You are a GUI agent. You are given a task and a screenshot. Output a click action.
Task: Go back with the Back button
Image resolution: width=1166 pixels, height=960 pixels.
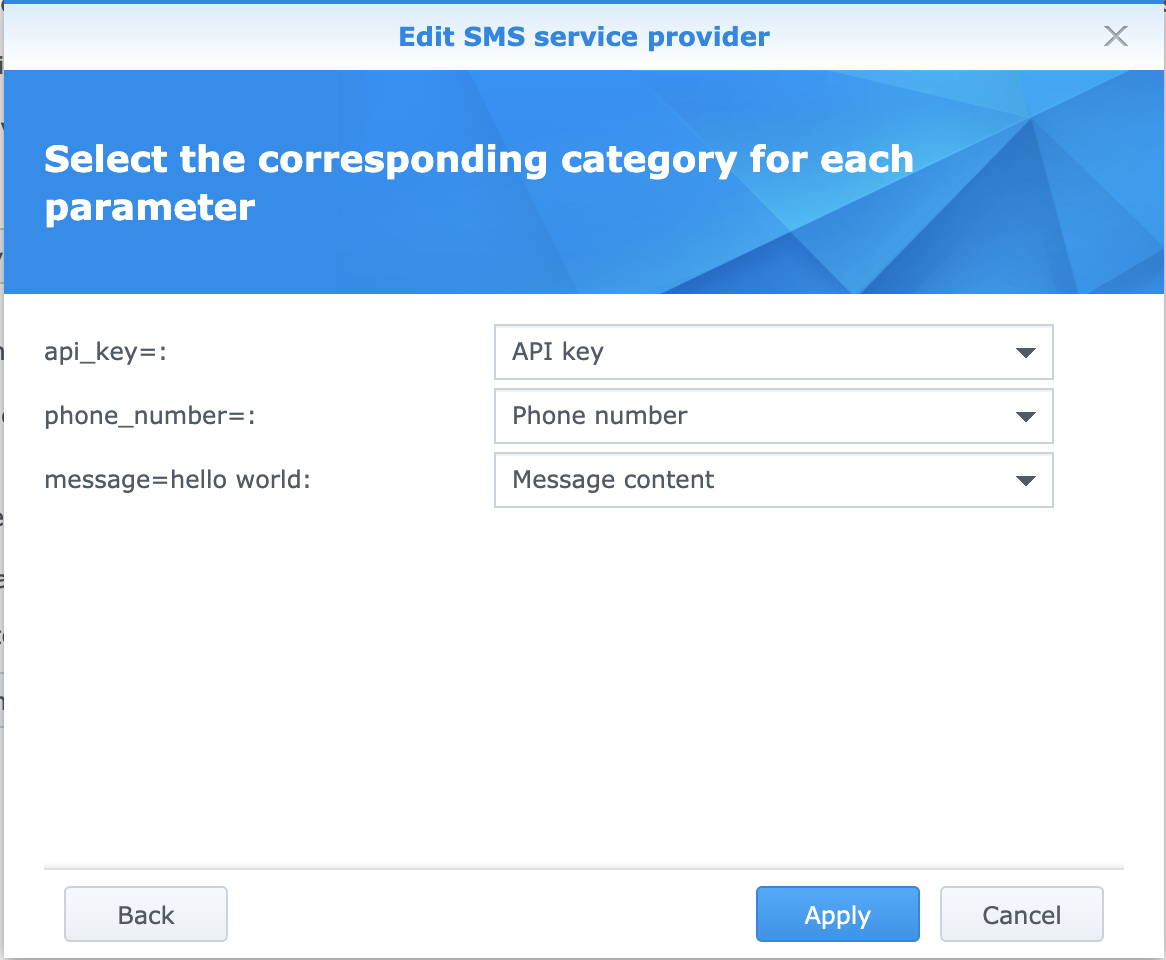tap(146, 914)
